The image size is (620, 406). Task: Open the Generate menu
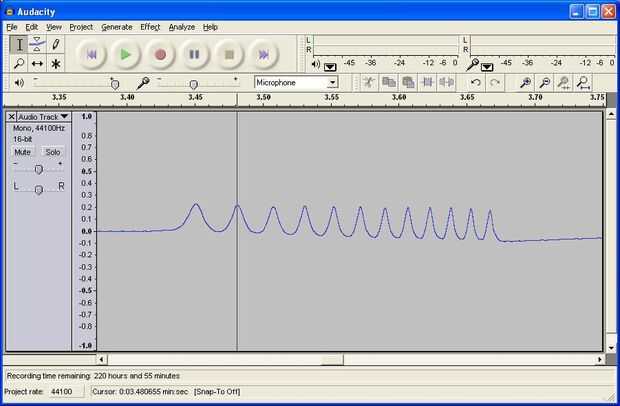tap(117, 27)
